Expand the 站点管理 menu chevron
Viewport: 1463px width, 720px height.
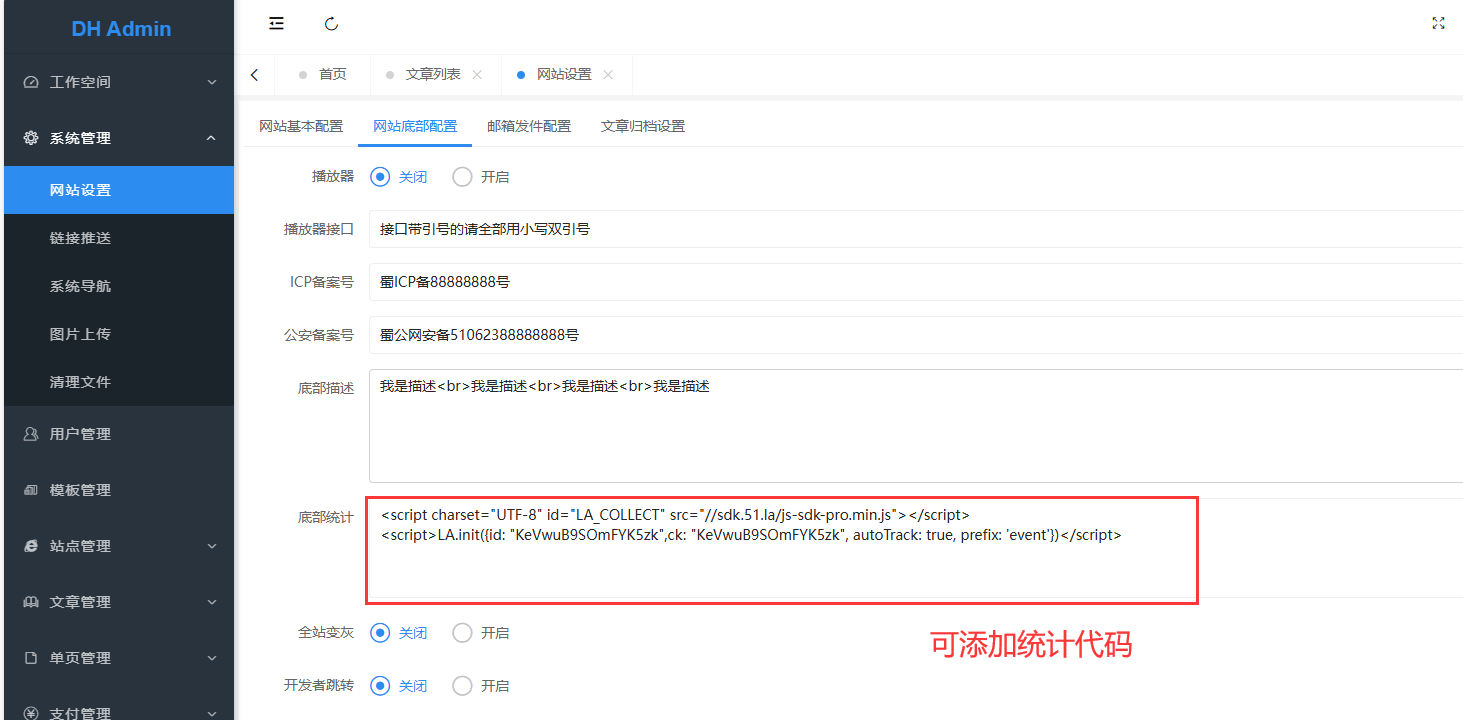[211, 546]
